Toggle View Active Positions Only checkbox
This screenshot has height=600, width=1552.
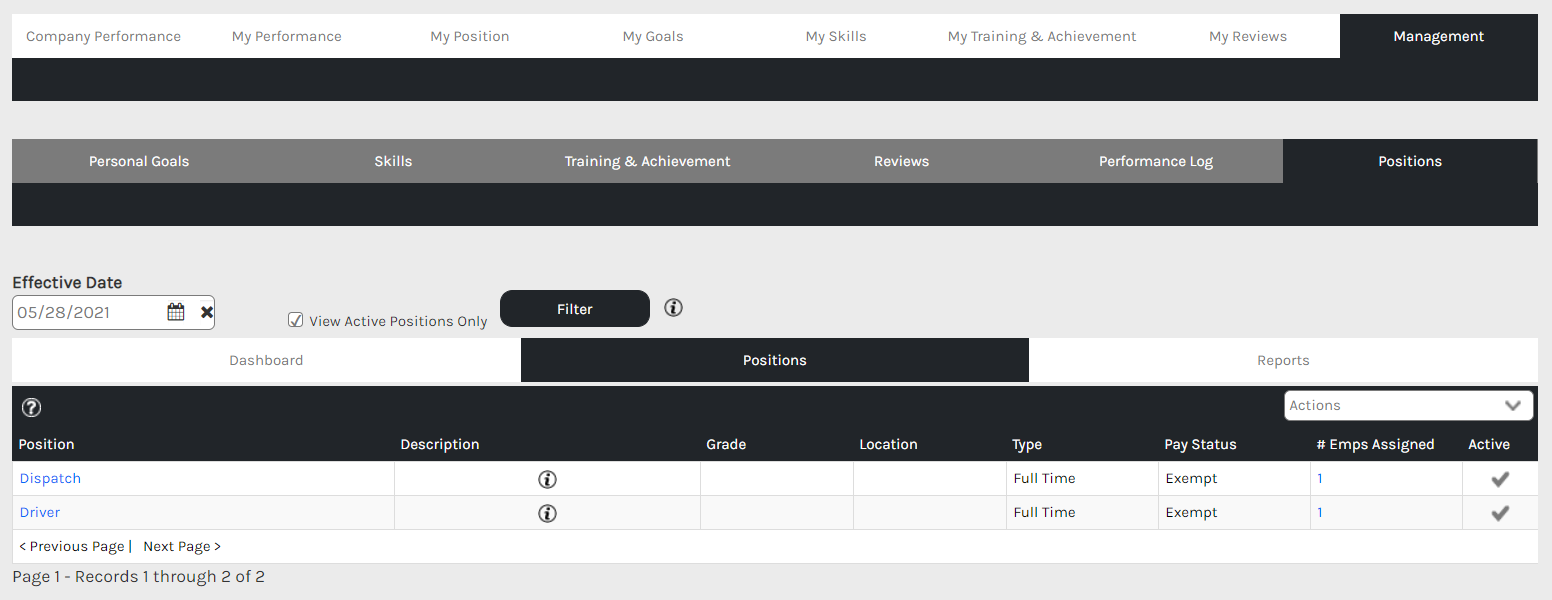coord(296,320)
